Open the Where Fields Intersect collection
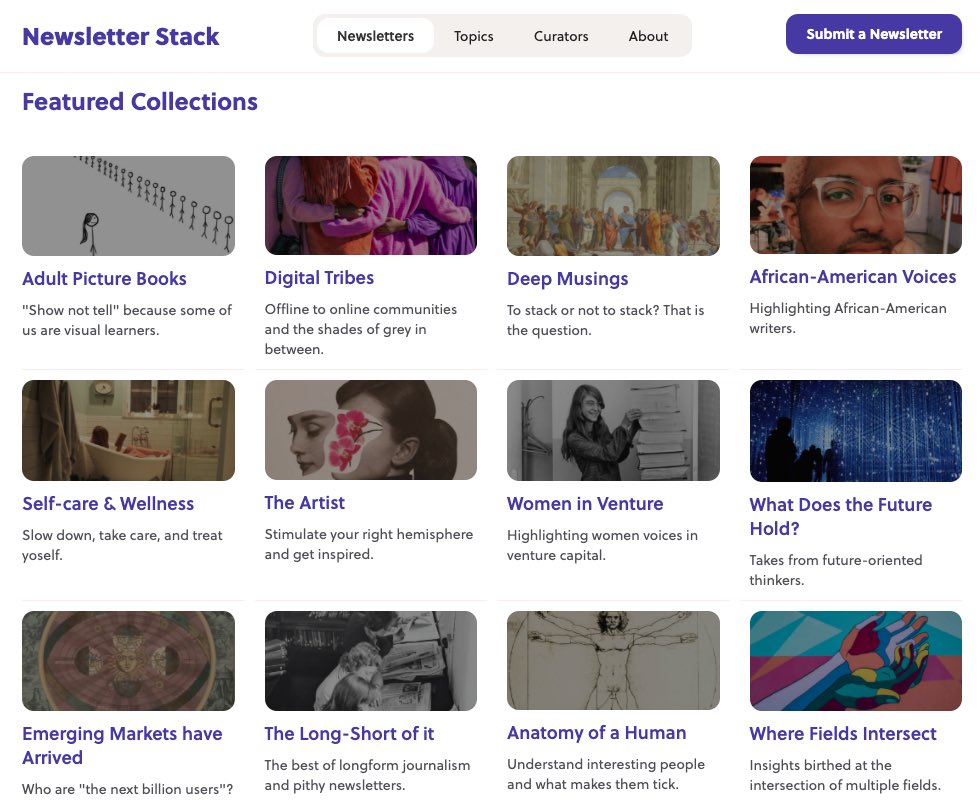The image size is (980, 808). 842,733
